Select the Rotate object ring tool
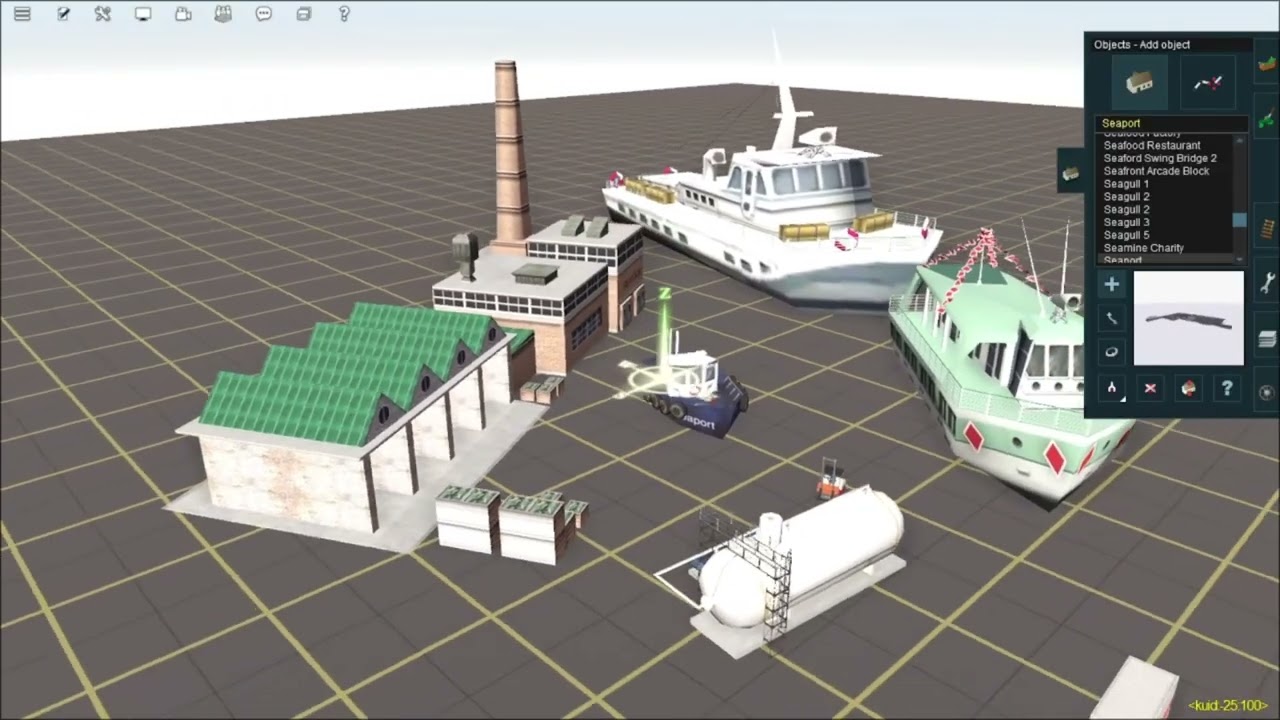 pos(1111,352)
